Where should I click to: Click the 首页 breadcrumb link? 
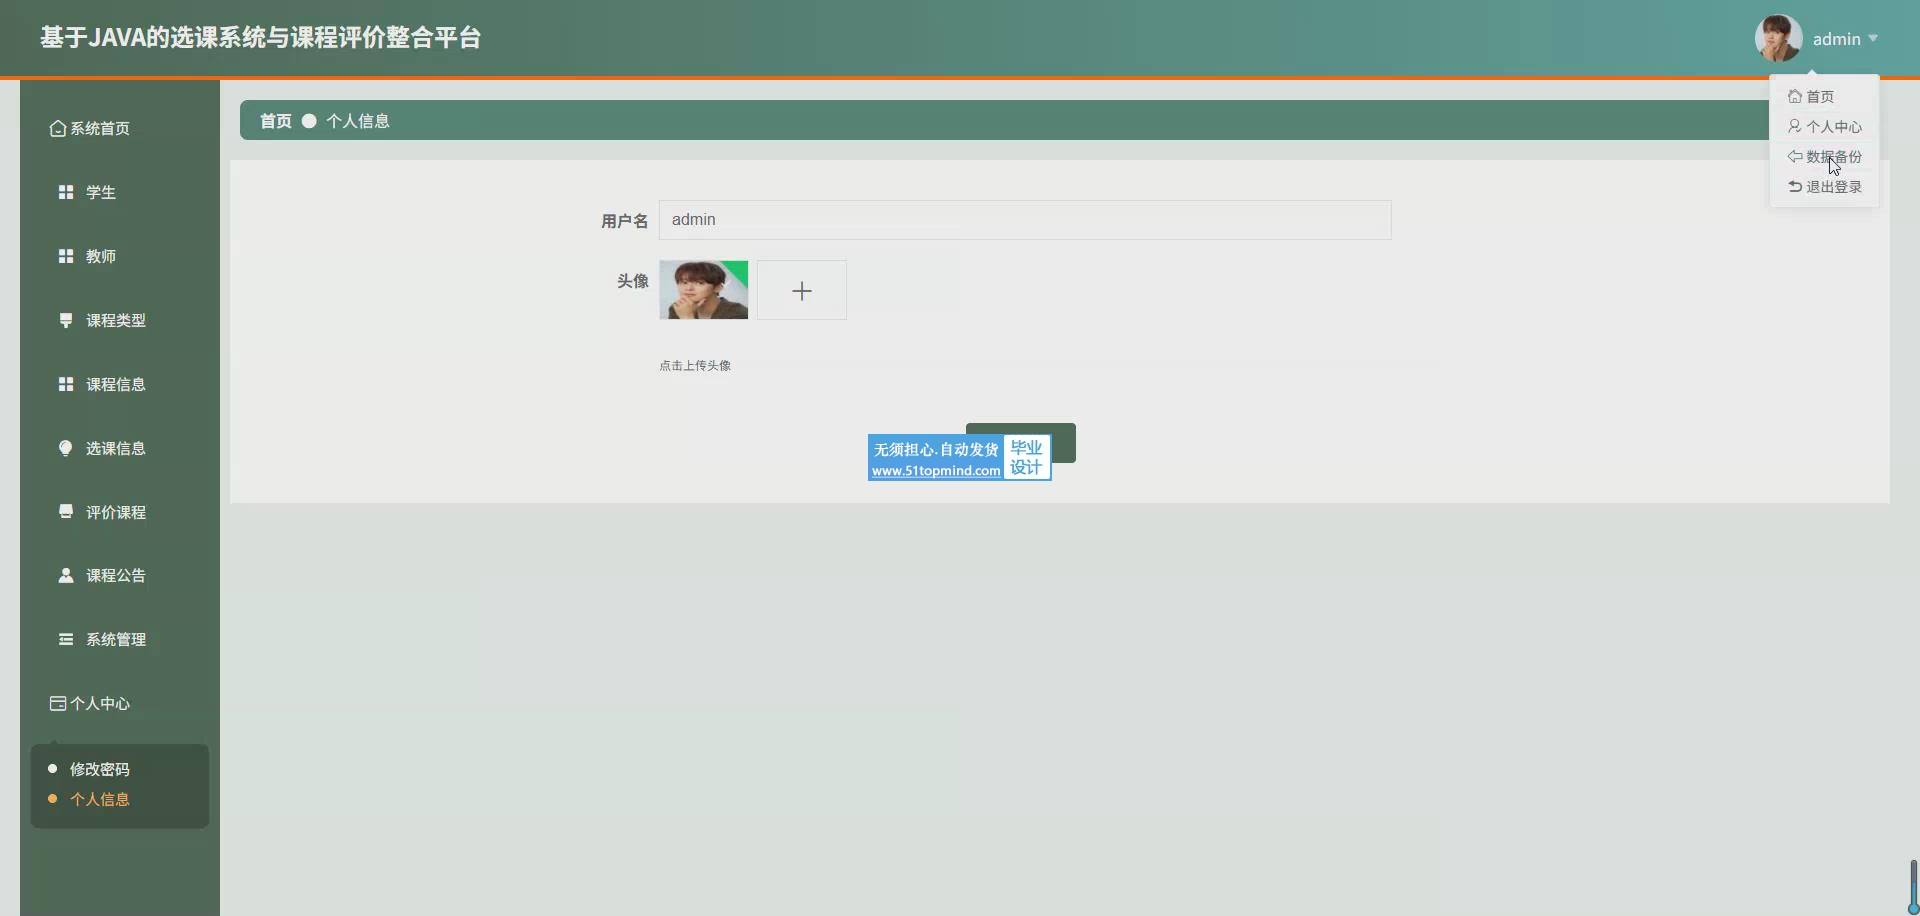275,121
